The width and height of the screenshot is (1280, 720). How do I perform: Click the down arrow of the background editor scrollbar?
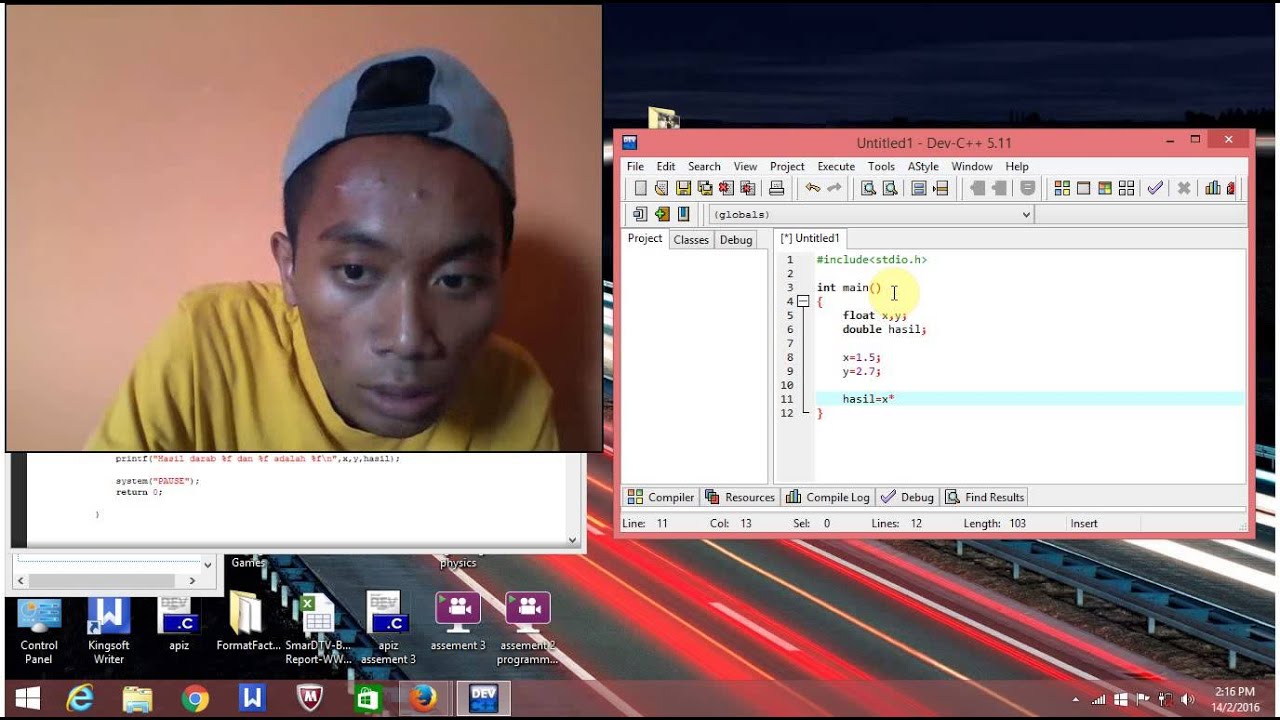click(x=573, y=539)
